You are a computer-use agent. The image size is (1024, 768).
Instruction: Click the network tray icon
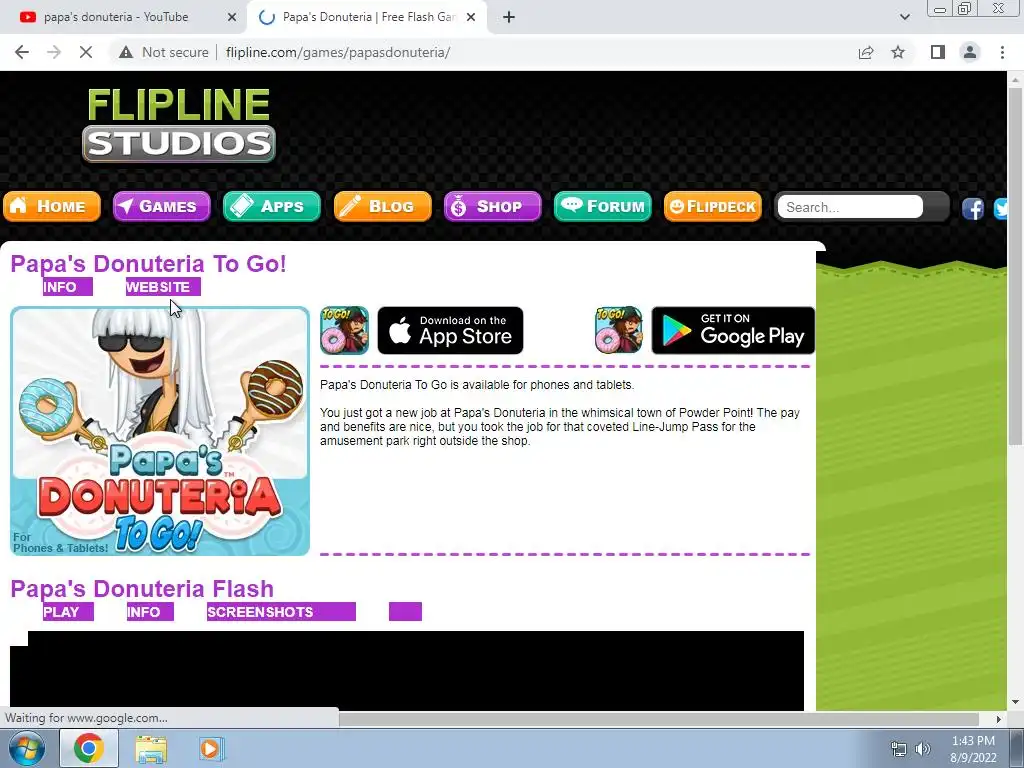coord(899,749)
